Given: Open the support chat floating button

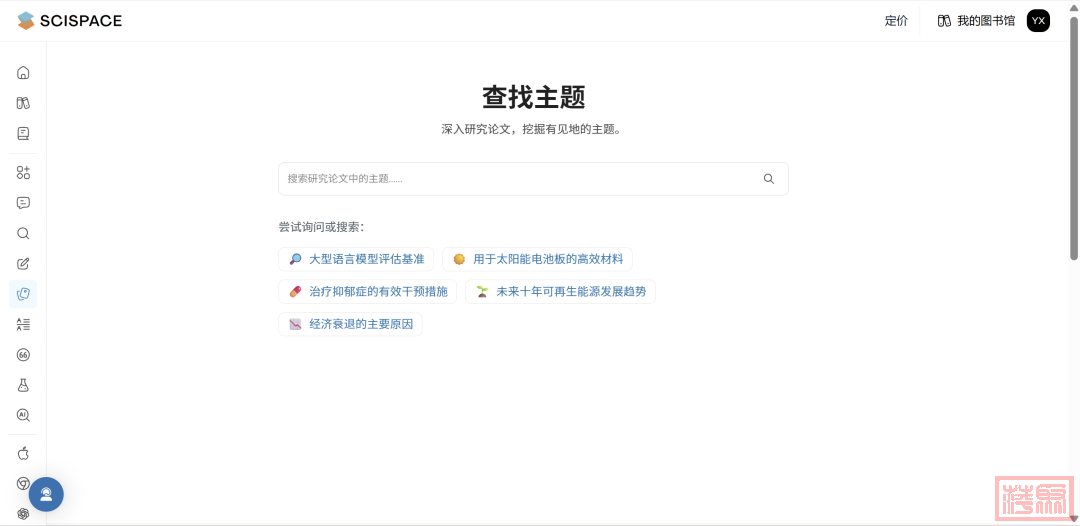Looking at the screenshot, I should pos(46,494).
